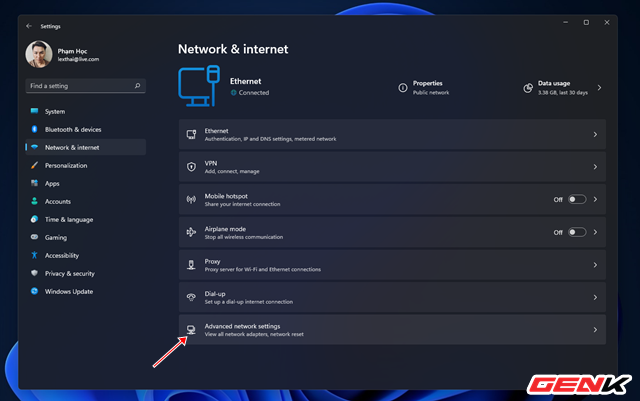Screen dimensions: 640x401
Task: Open Time & language category
Action: click(x=86, y=219)
